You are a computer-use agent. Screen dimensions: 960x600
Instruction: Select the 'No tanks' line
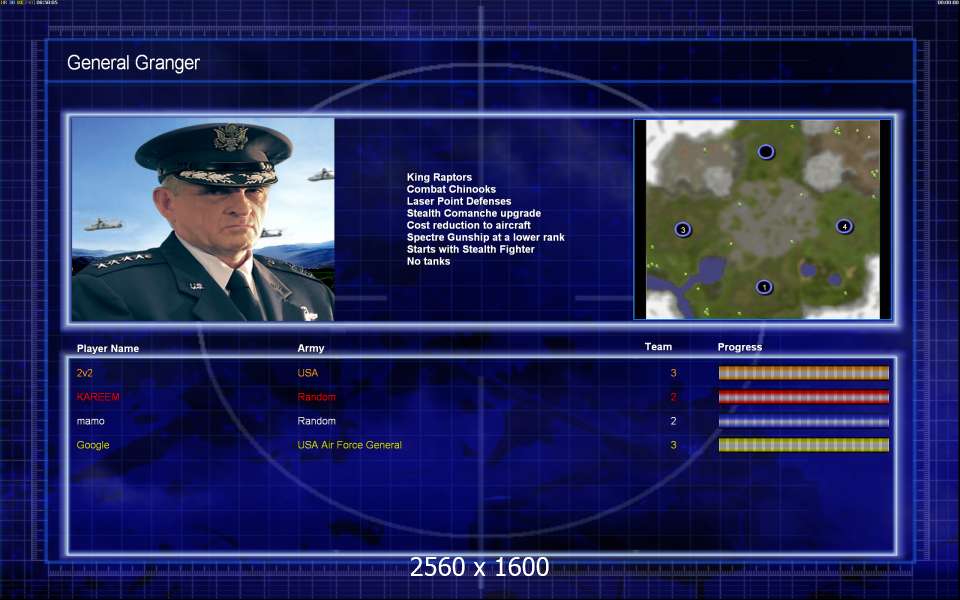428,261
